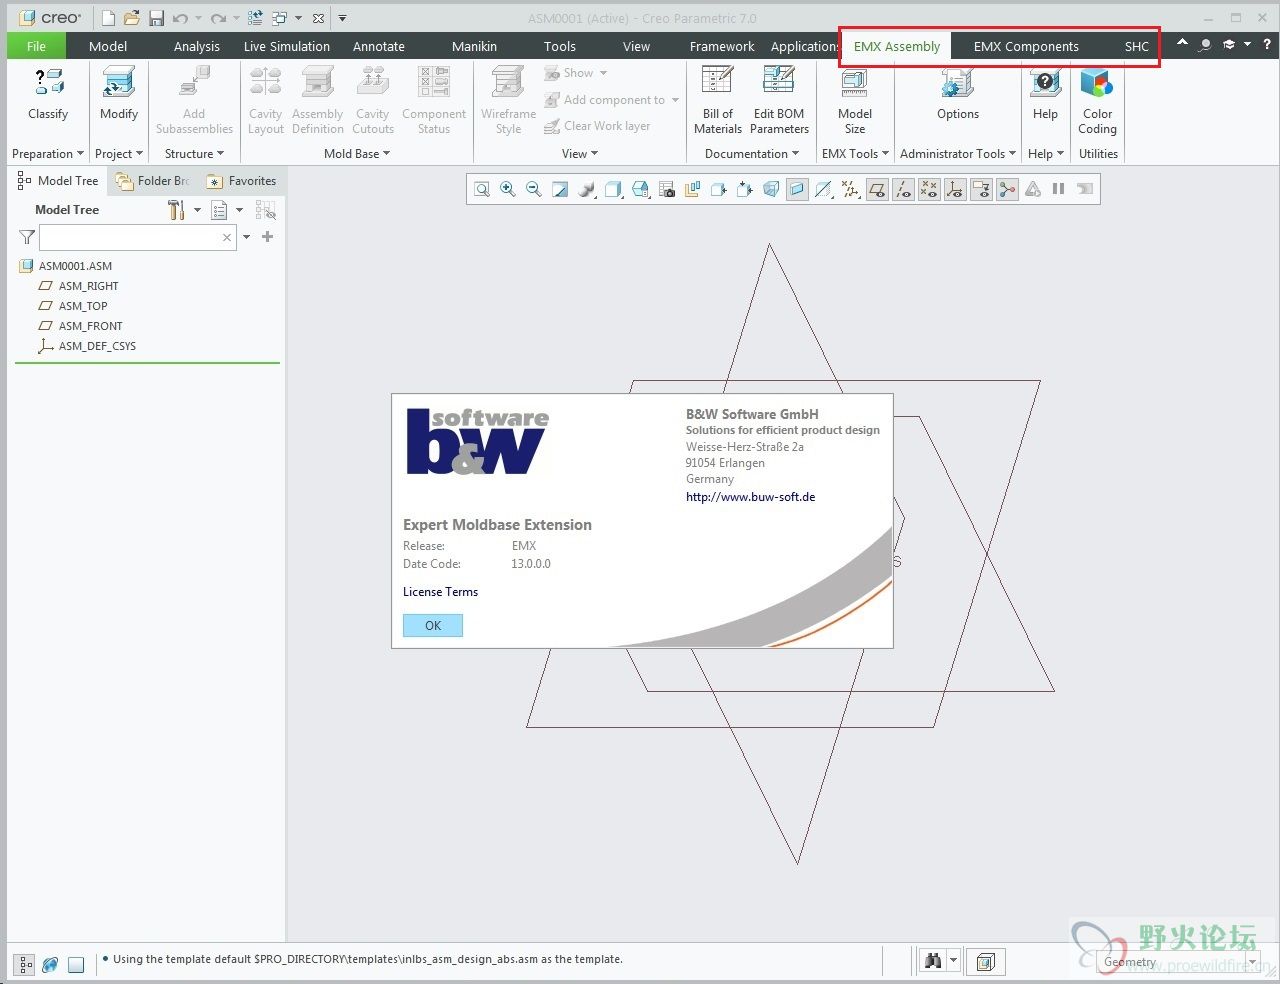Toggle coordinate system display visibility

[x=955, y=189]
